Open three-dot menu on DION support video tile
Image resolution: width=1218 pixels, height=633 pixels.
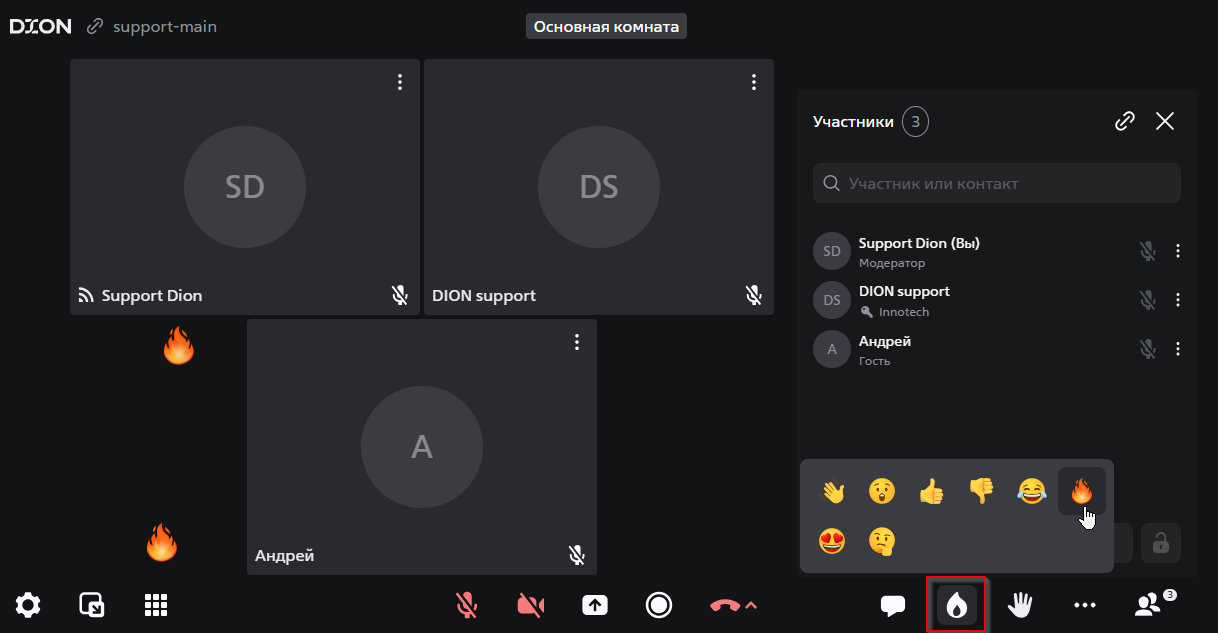(x=754, y=82)
